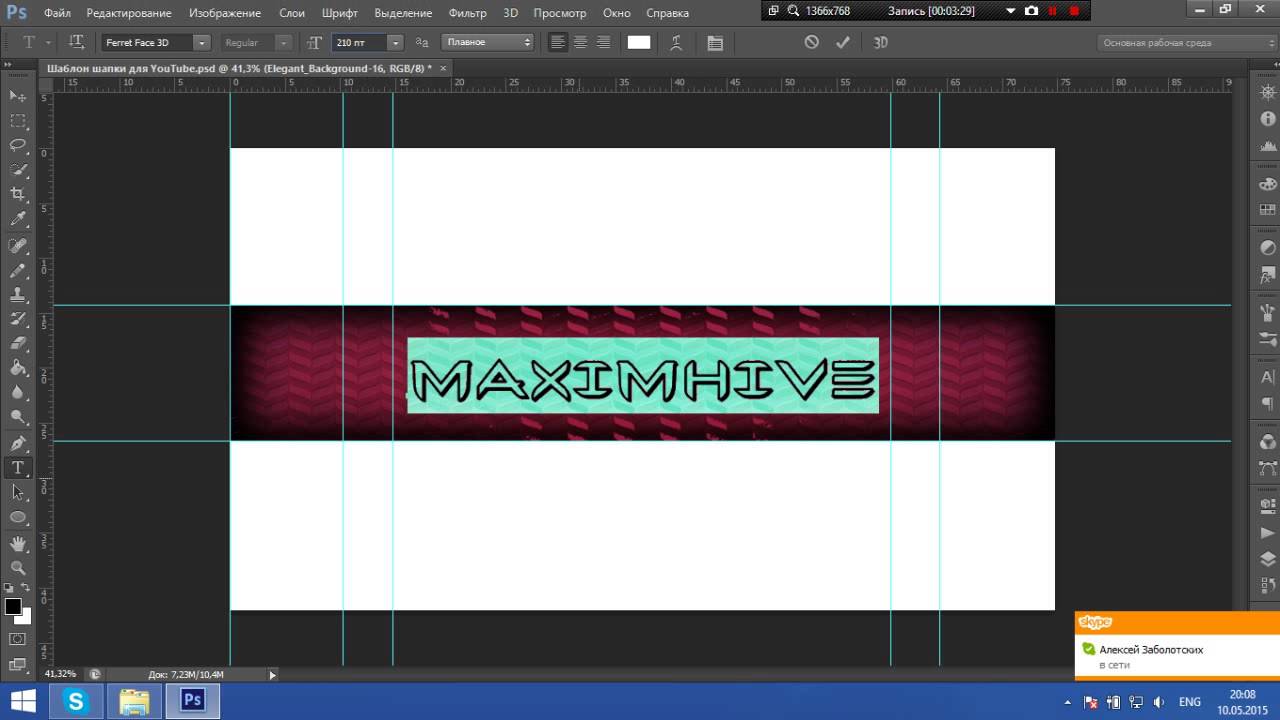This screenshot has width=1280, height=720.
Task: Select the Brush tool
Action: point(18,270)
